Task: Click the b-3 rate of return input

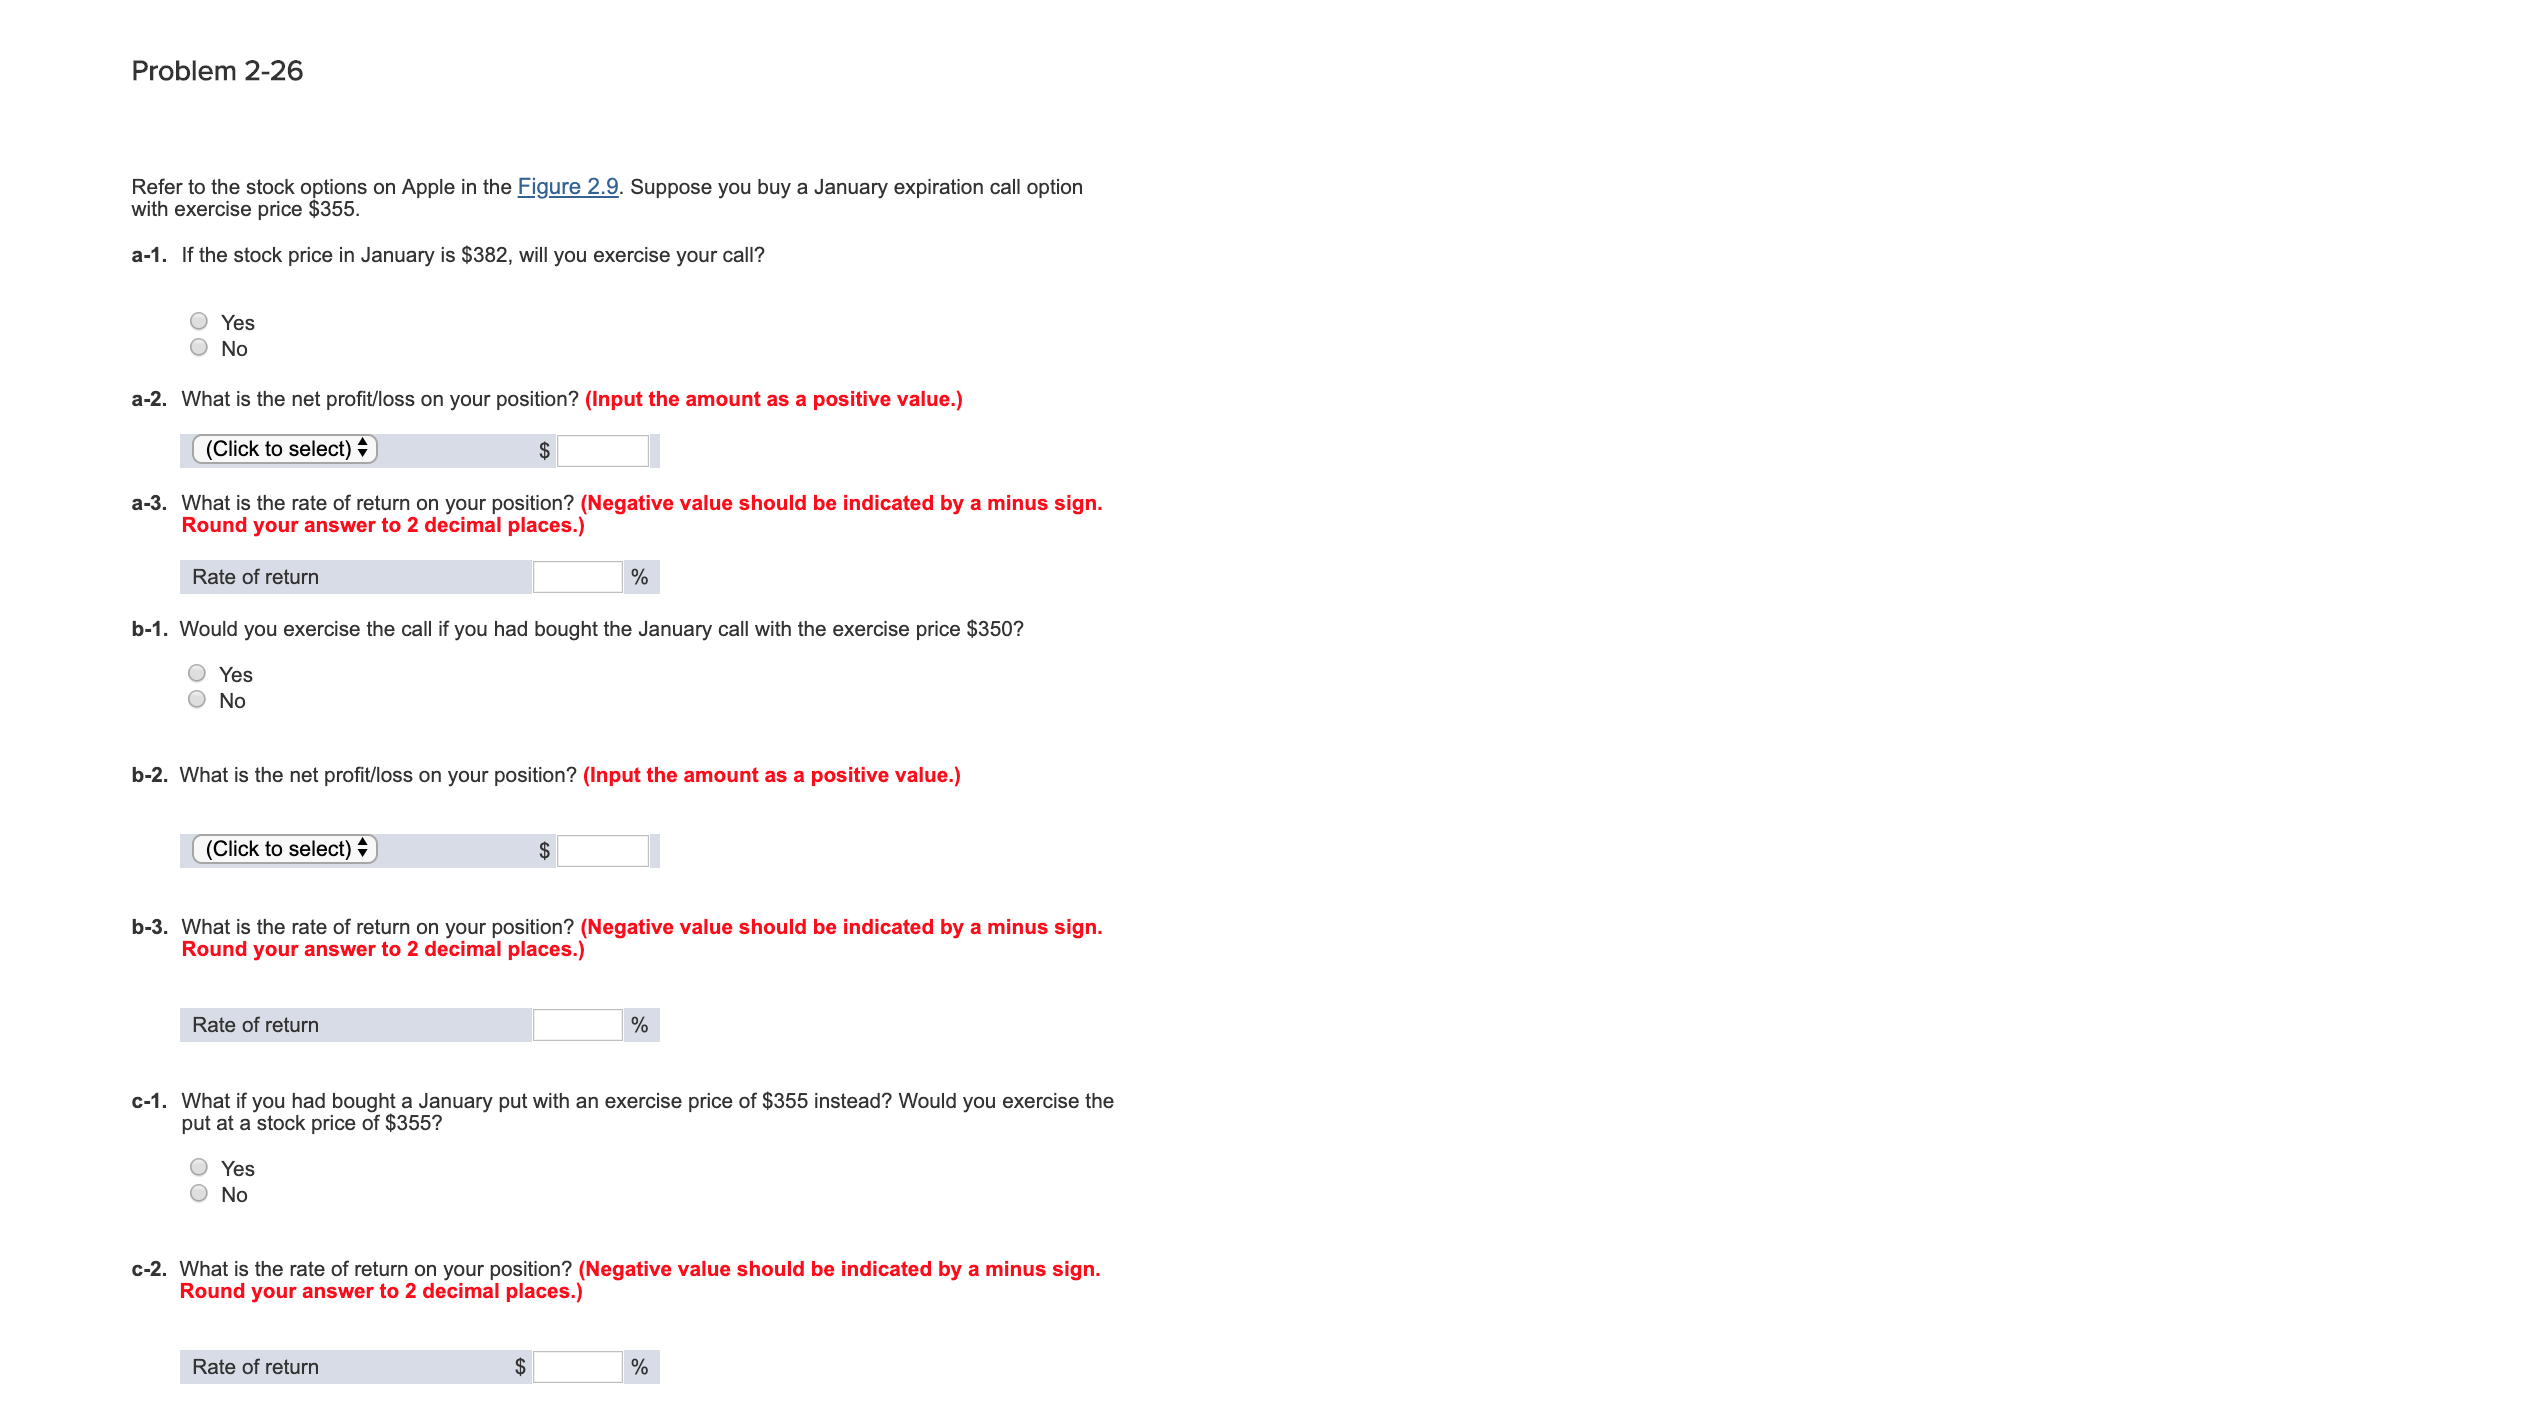Action: [x=578, y=1025]
